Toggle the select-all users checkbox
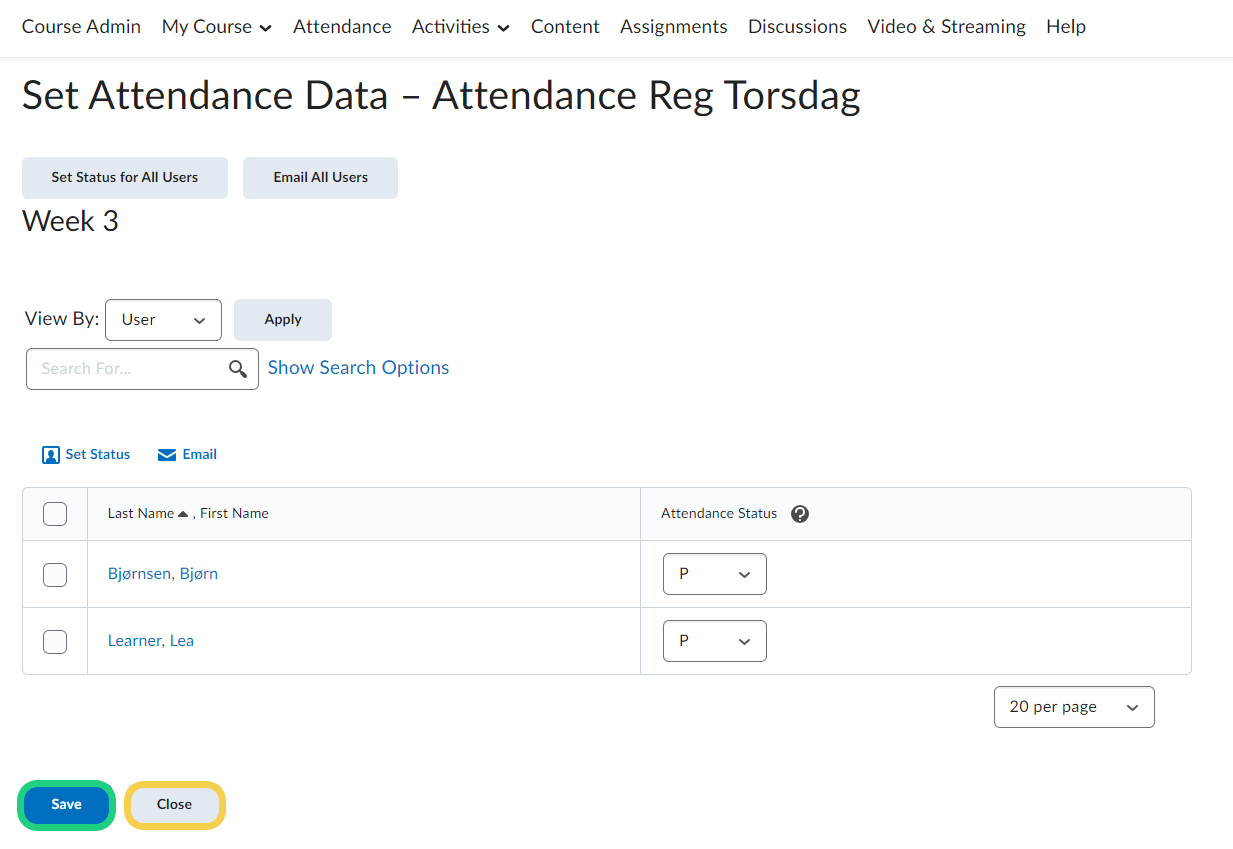Viewport: 1233px width, 849px height. tap(55, 514)
